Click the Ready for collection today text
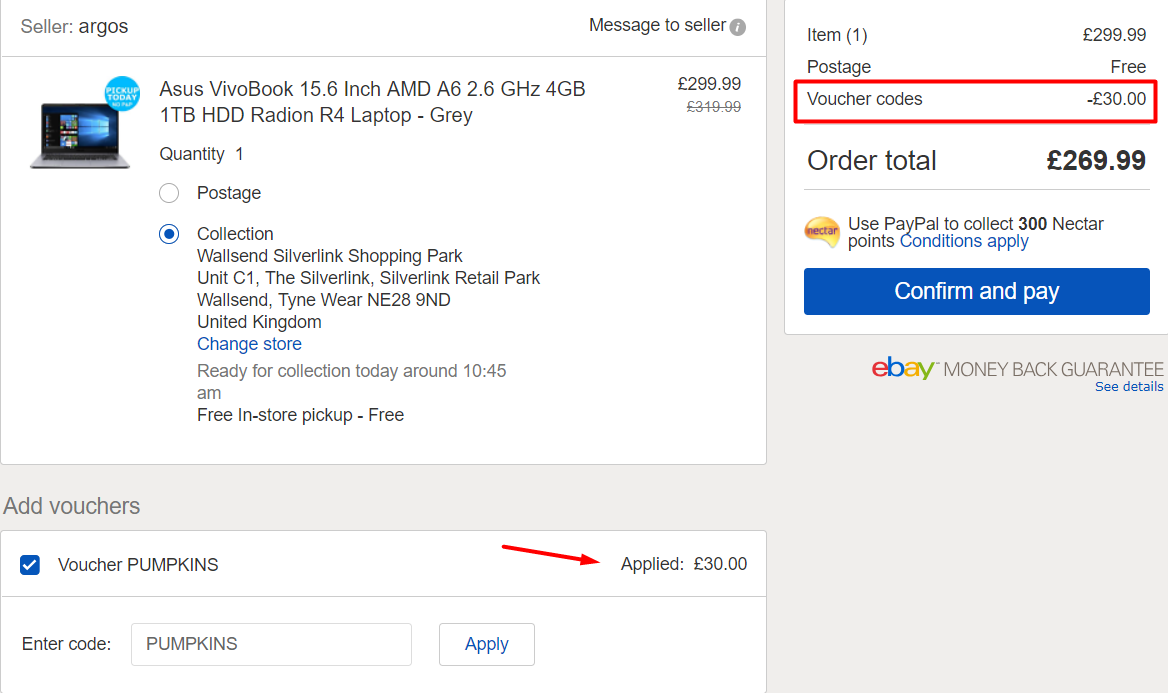Image resolution: width=1168 pixels, height=693 pixels. [352, 382]
